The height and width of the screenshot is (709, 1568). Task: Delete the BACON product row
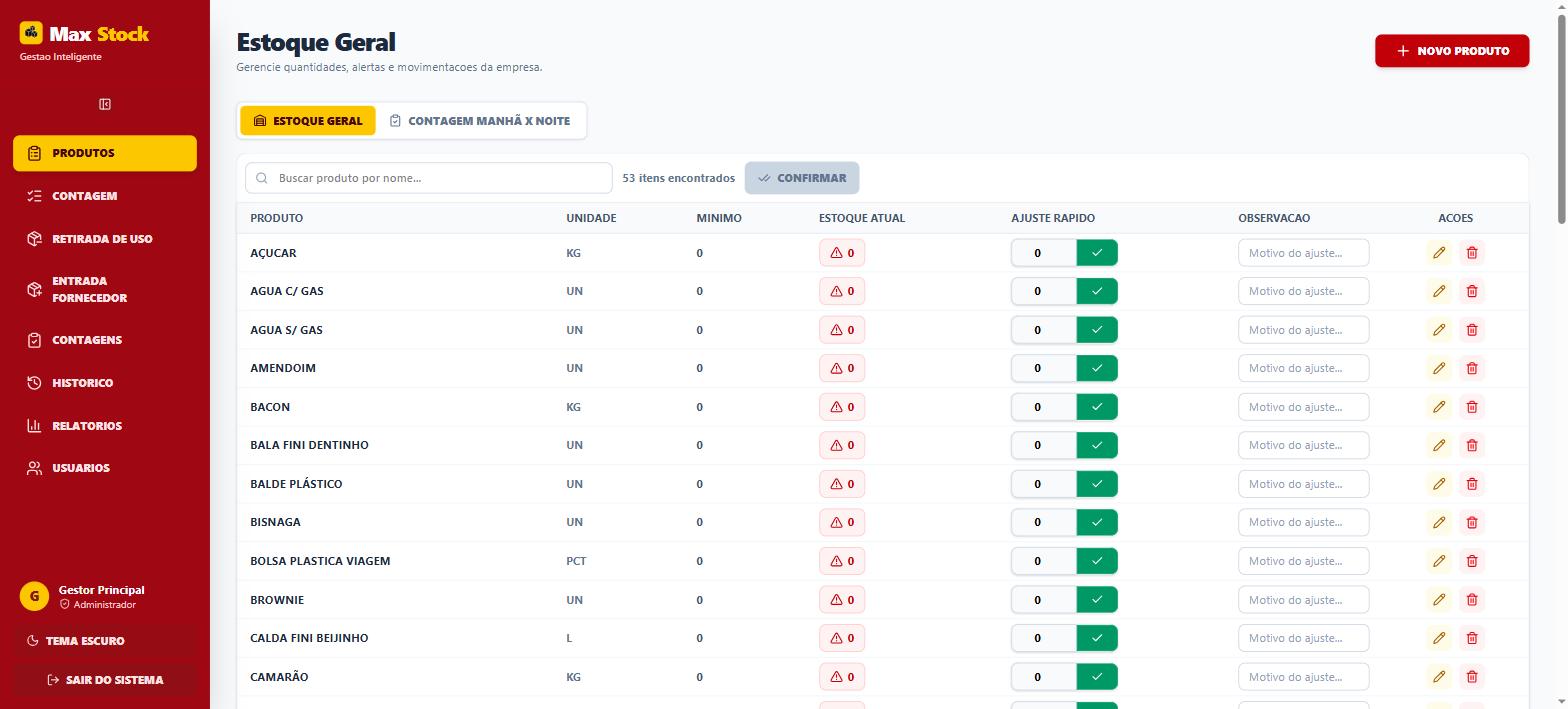1472,407
